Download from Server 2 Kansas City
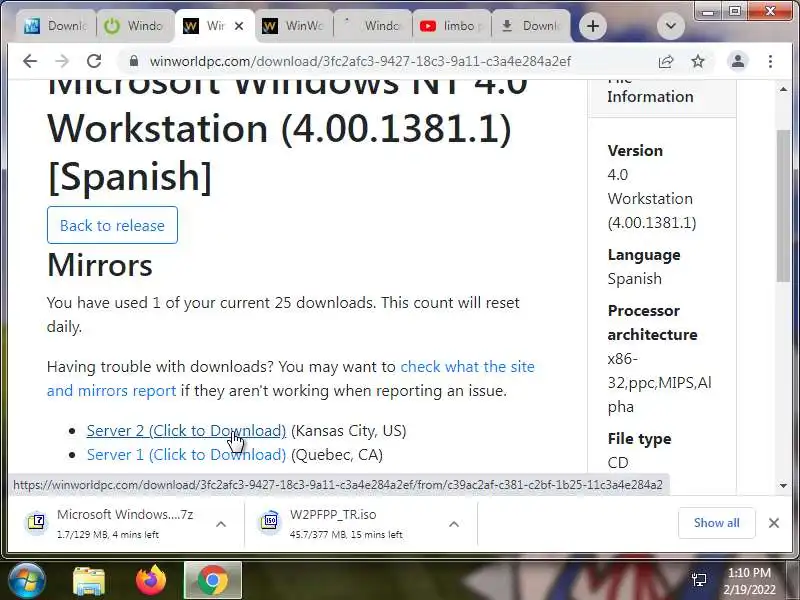 186,431
